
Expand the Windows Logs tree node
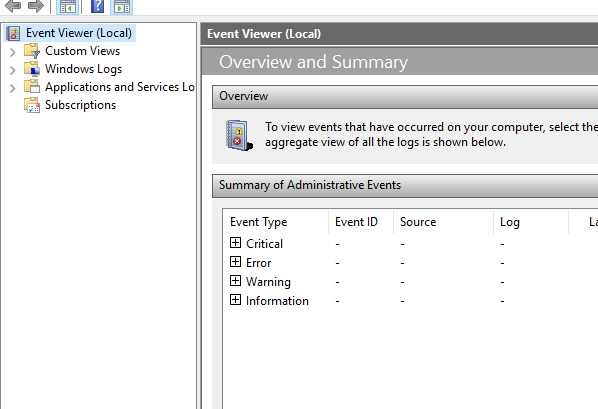point(12,70)
